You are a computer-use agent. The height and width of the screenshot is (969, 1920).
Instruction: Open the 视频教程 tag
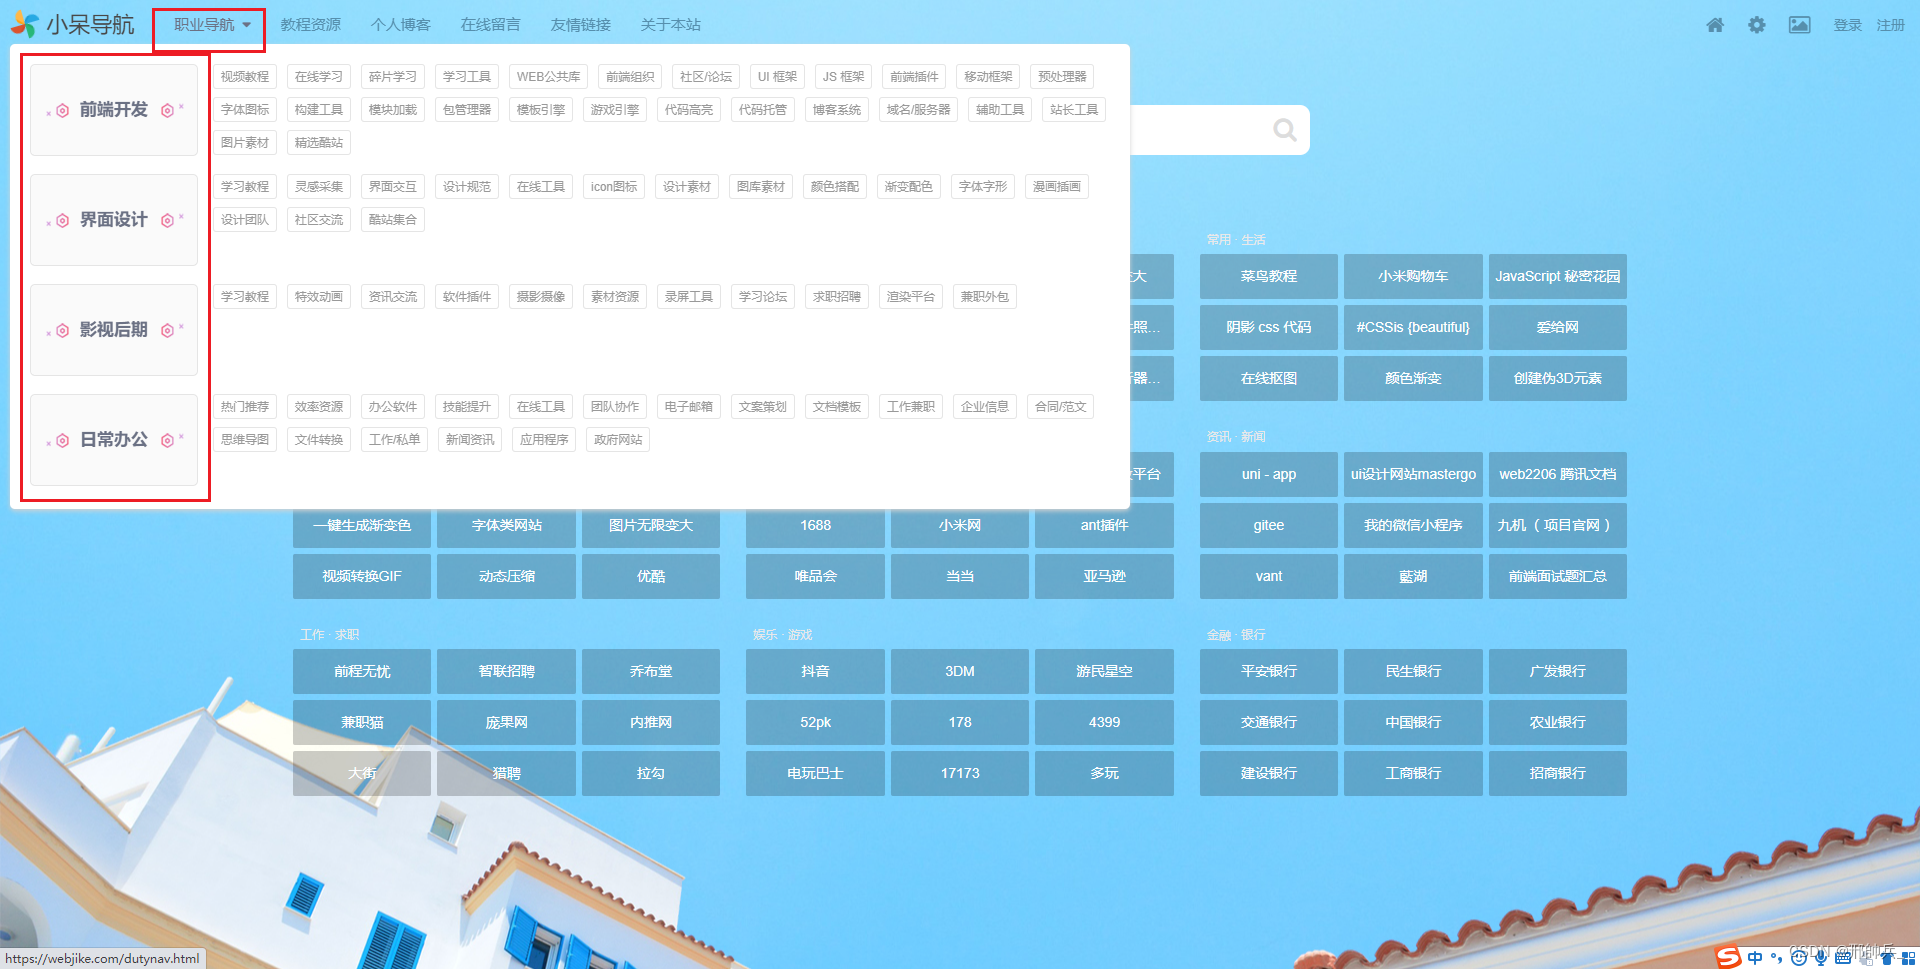[245, 77]
